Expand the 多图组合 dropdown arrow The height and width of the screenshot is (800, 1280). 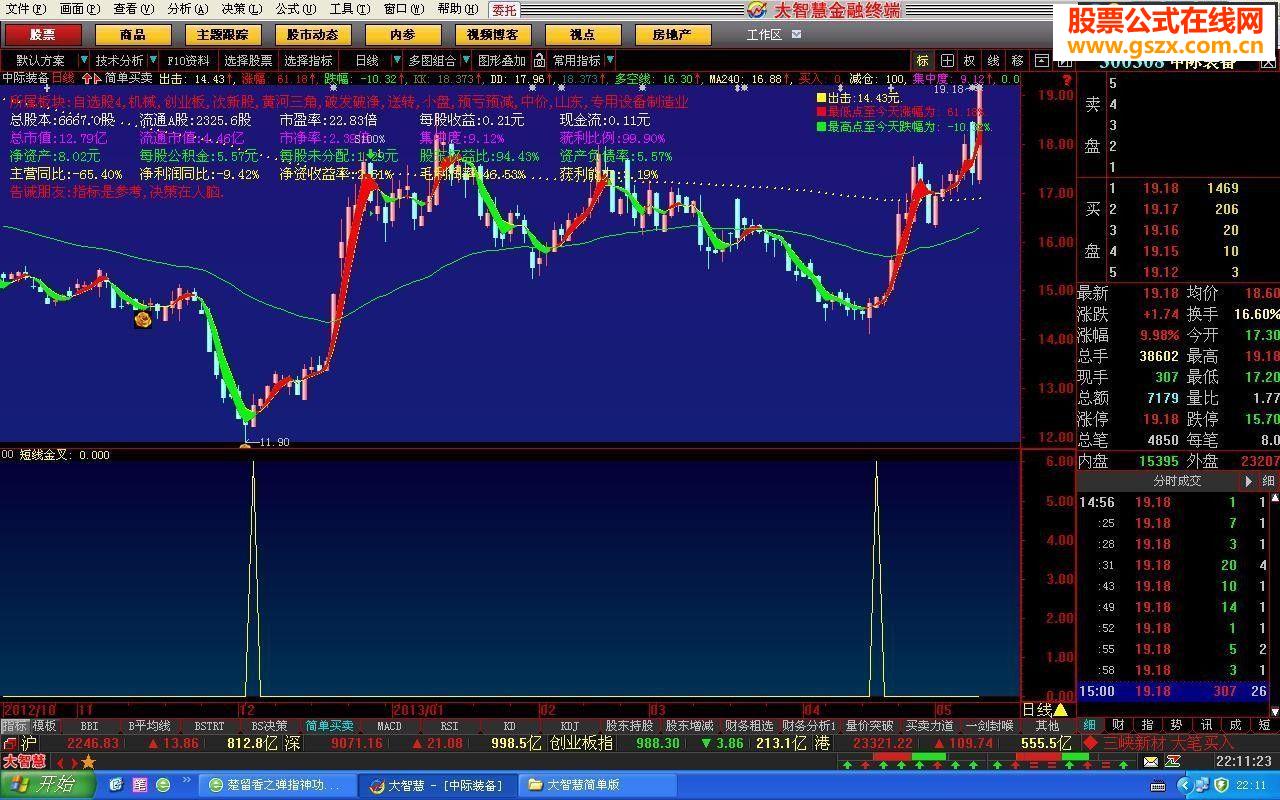click(x=465, y=60)
